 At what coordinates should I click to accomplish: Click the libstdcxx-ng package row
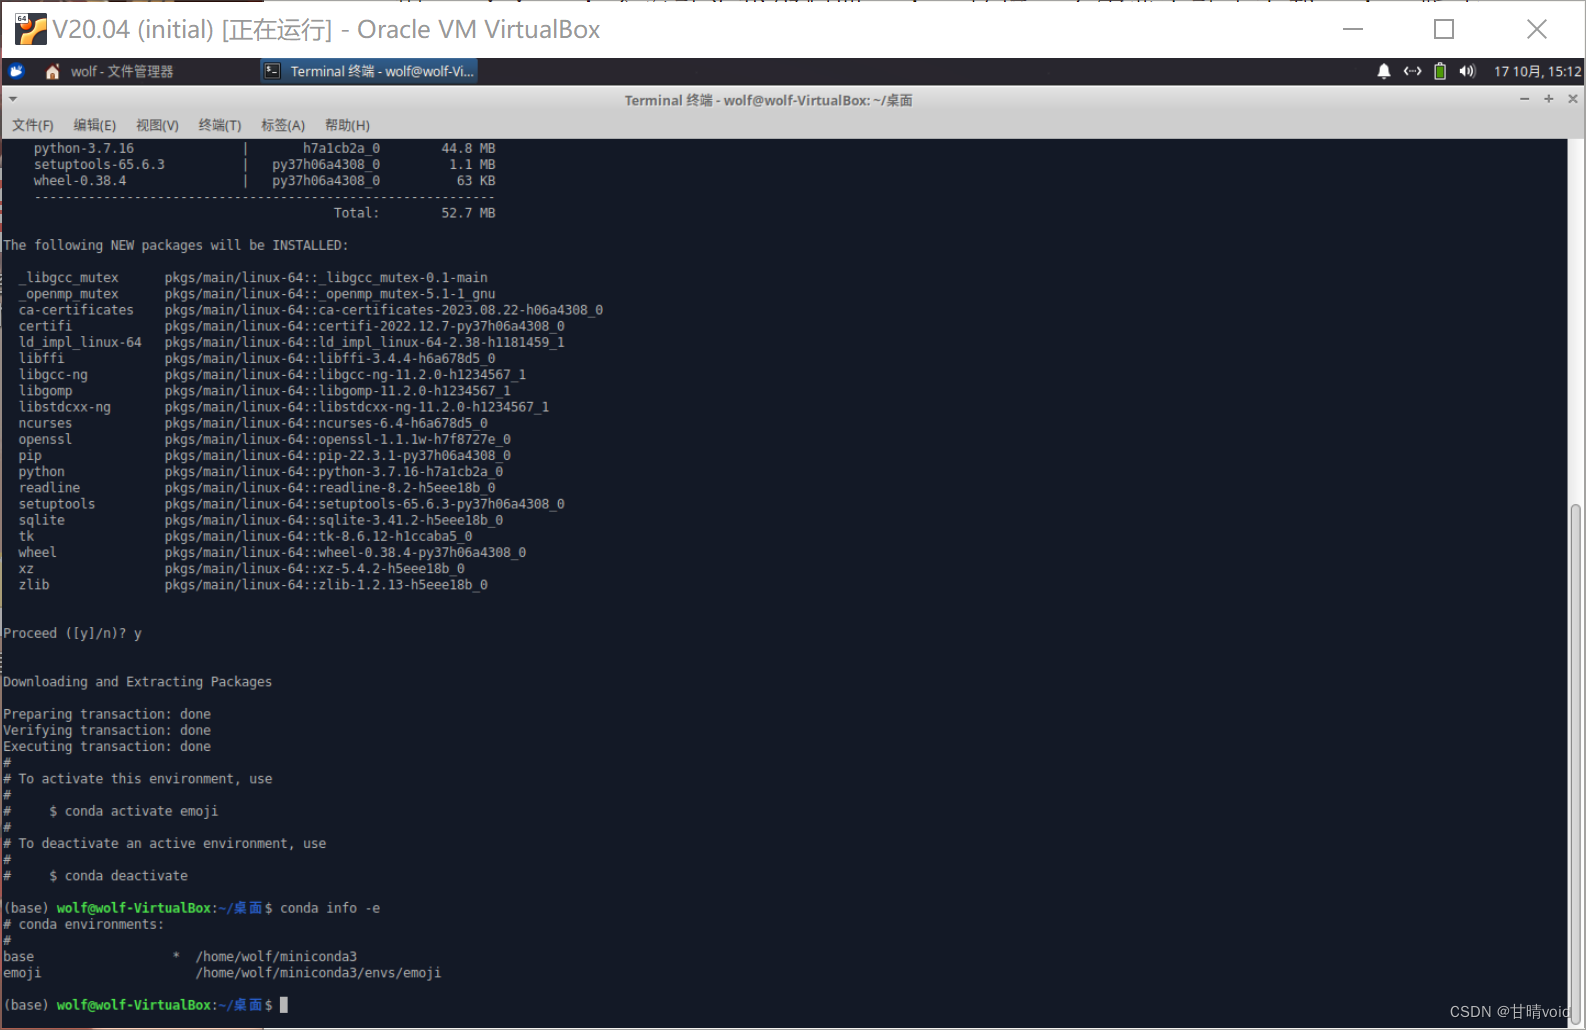point(283,407)
